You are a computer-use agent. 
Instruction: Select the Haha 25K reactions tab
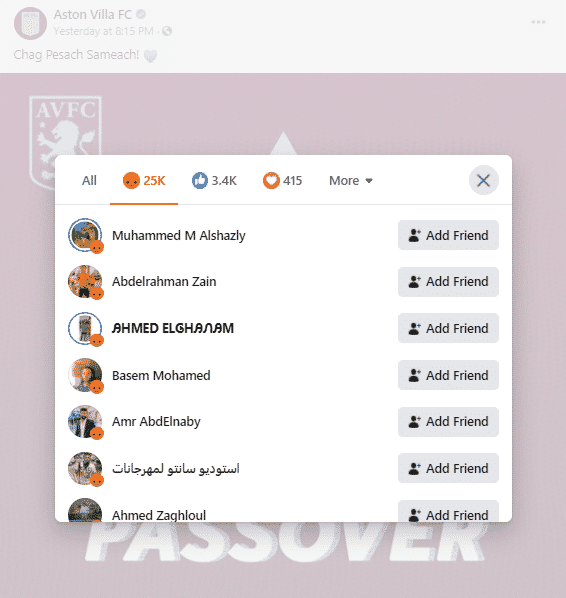pos(144,180)
